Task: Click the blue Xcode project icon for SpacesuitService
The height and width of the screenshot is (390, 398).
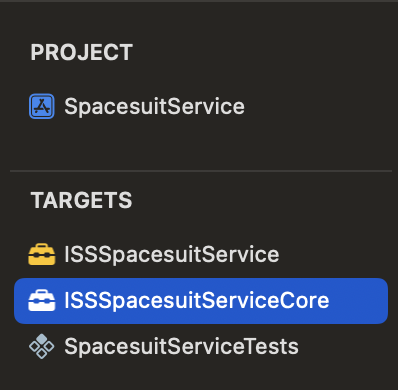Action: click(42, 106)
